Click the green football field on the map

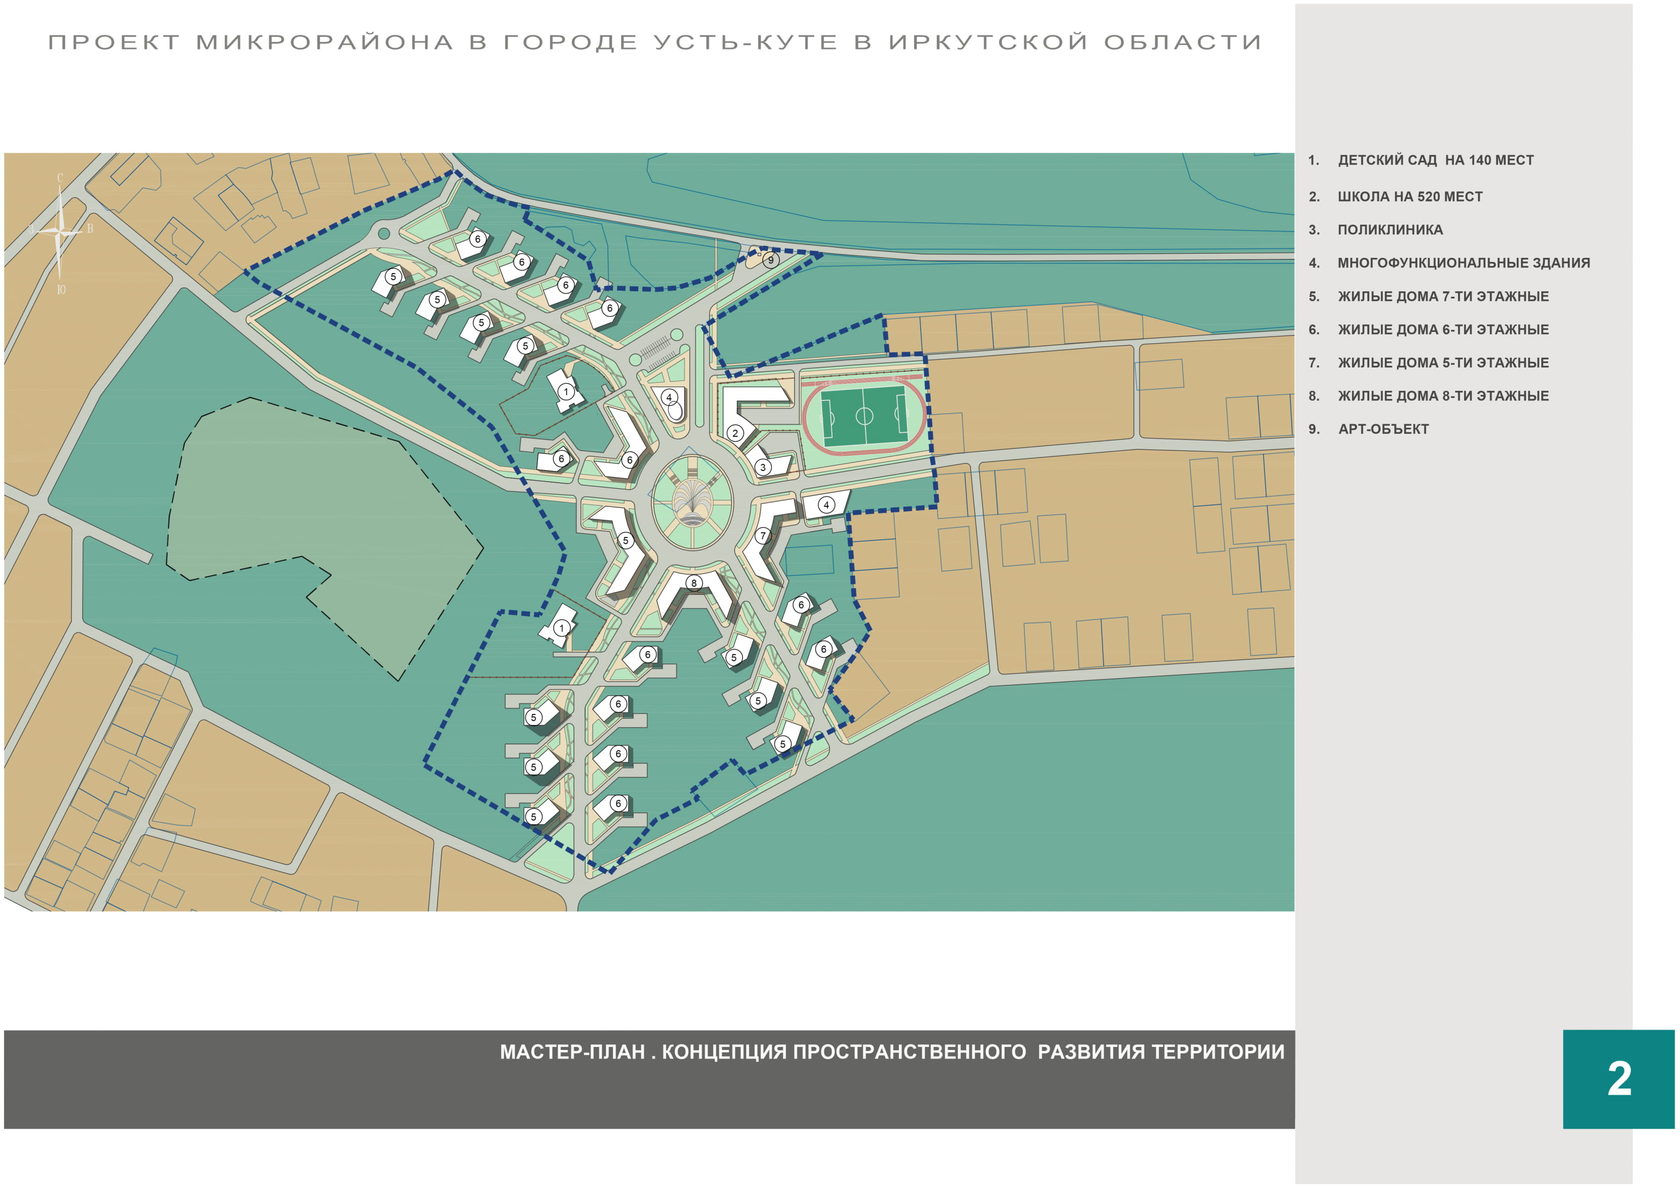[x=865, y=416]
